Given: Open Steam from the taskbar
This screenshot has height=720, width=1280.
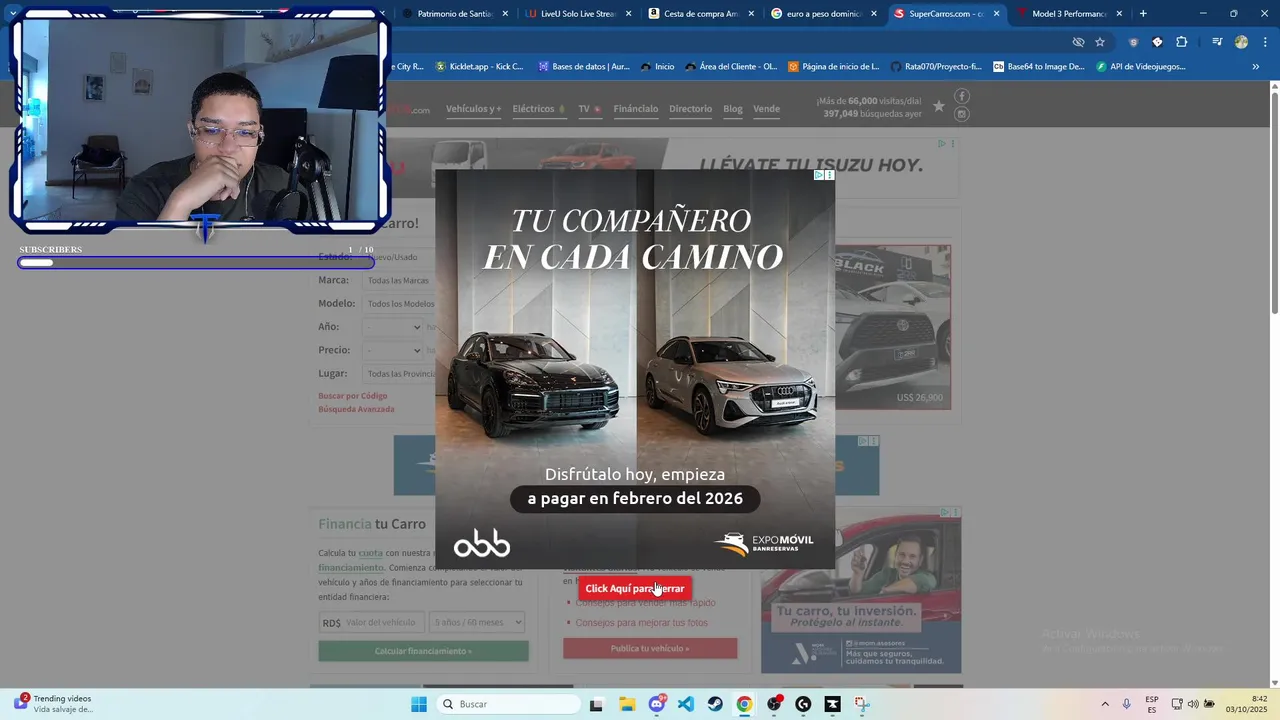Looking at the screenshot, I should pos(715,704).
